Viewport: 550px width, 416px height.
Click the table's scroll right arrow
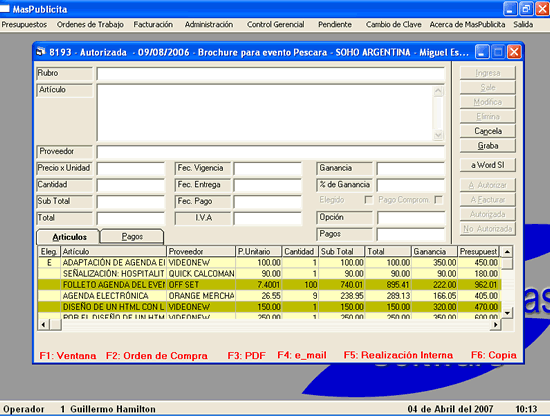click(495, 325)
